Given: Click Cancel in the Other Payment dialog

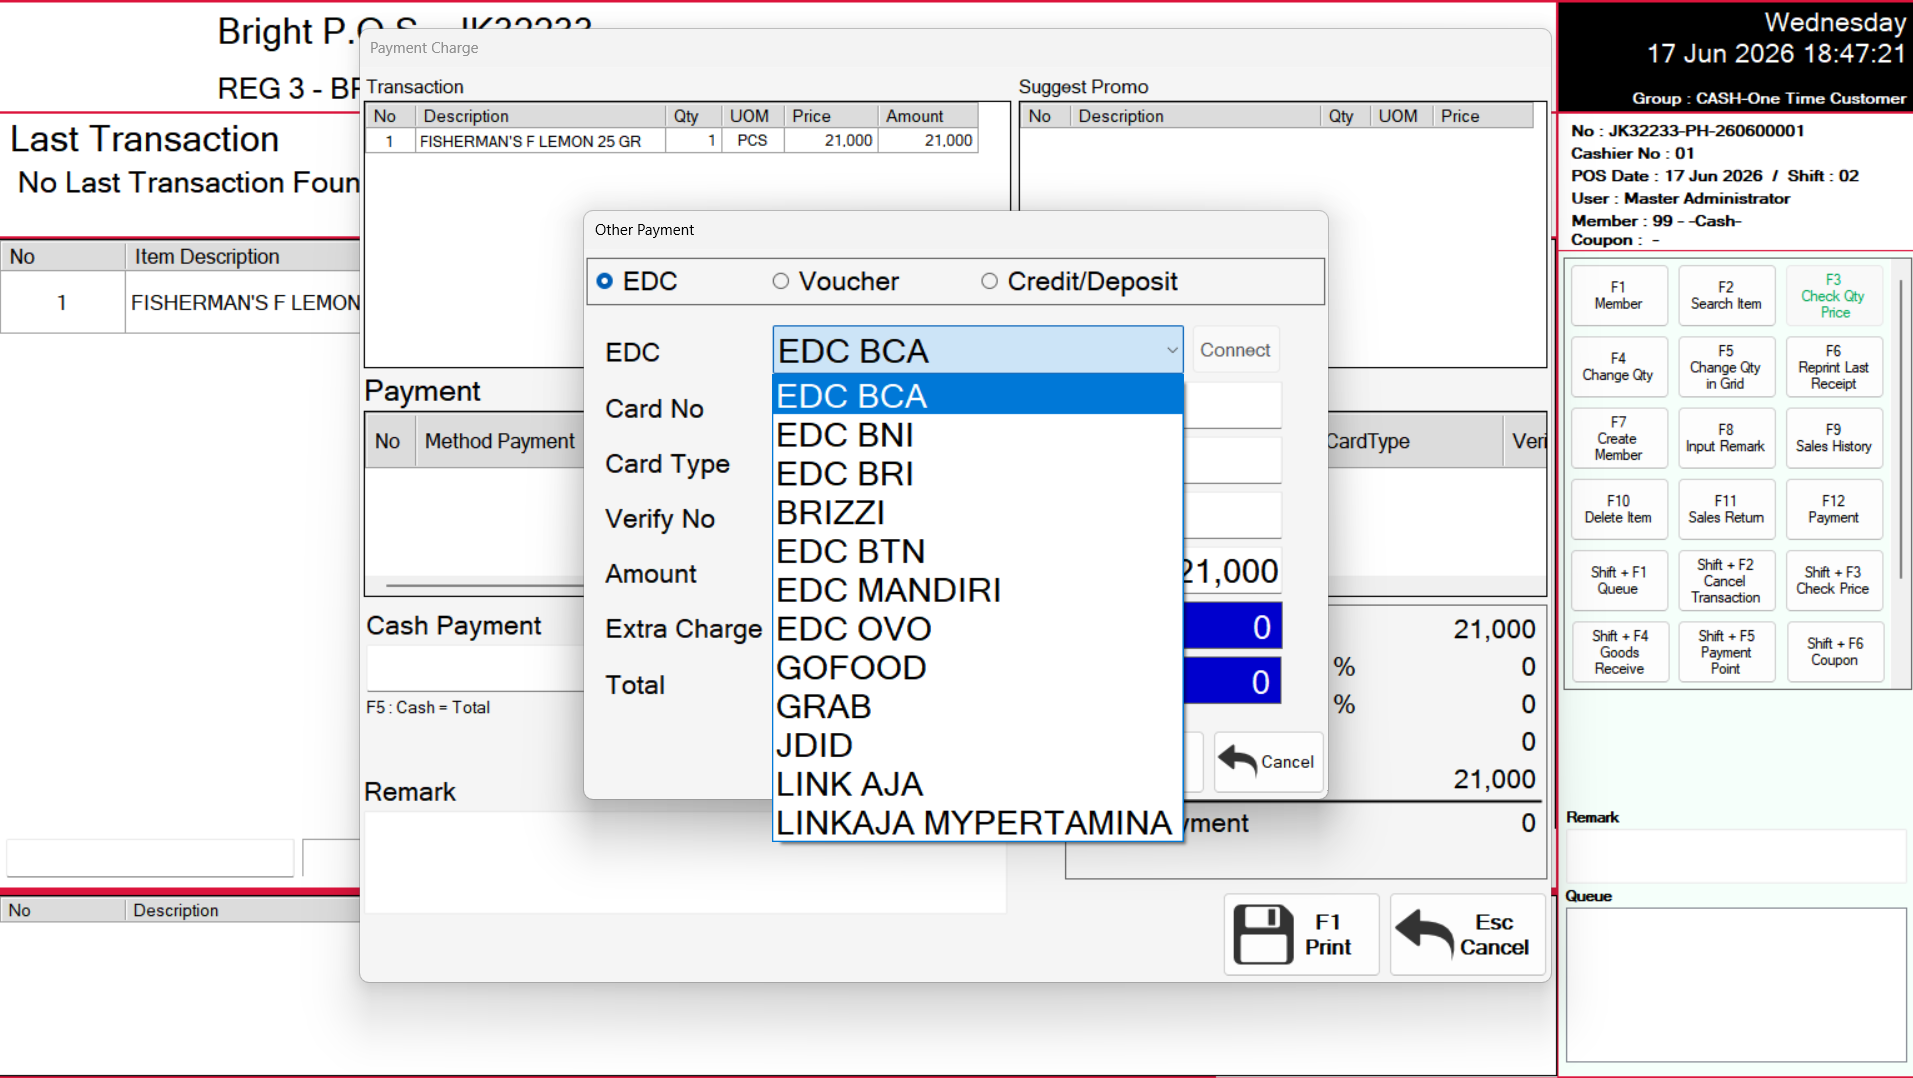Looking at the screenshot, I should pyautogui.click(x=1268, y=762).
